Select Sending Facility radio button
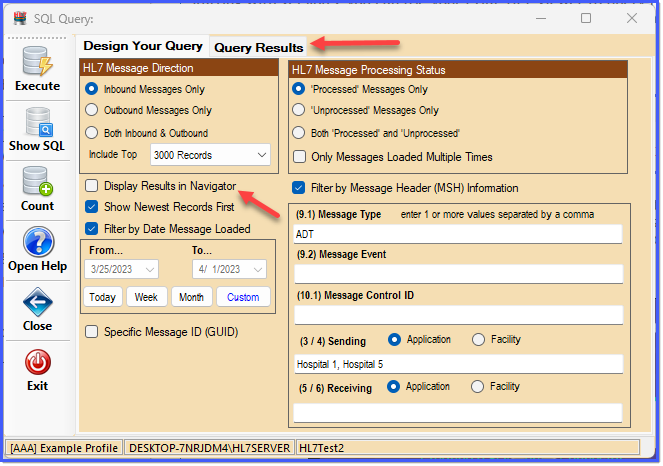The height and width of the screenshot is (466, 663). tap(479, 340)
